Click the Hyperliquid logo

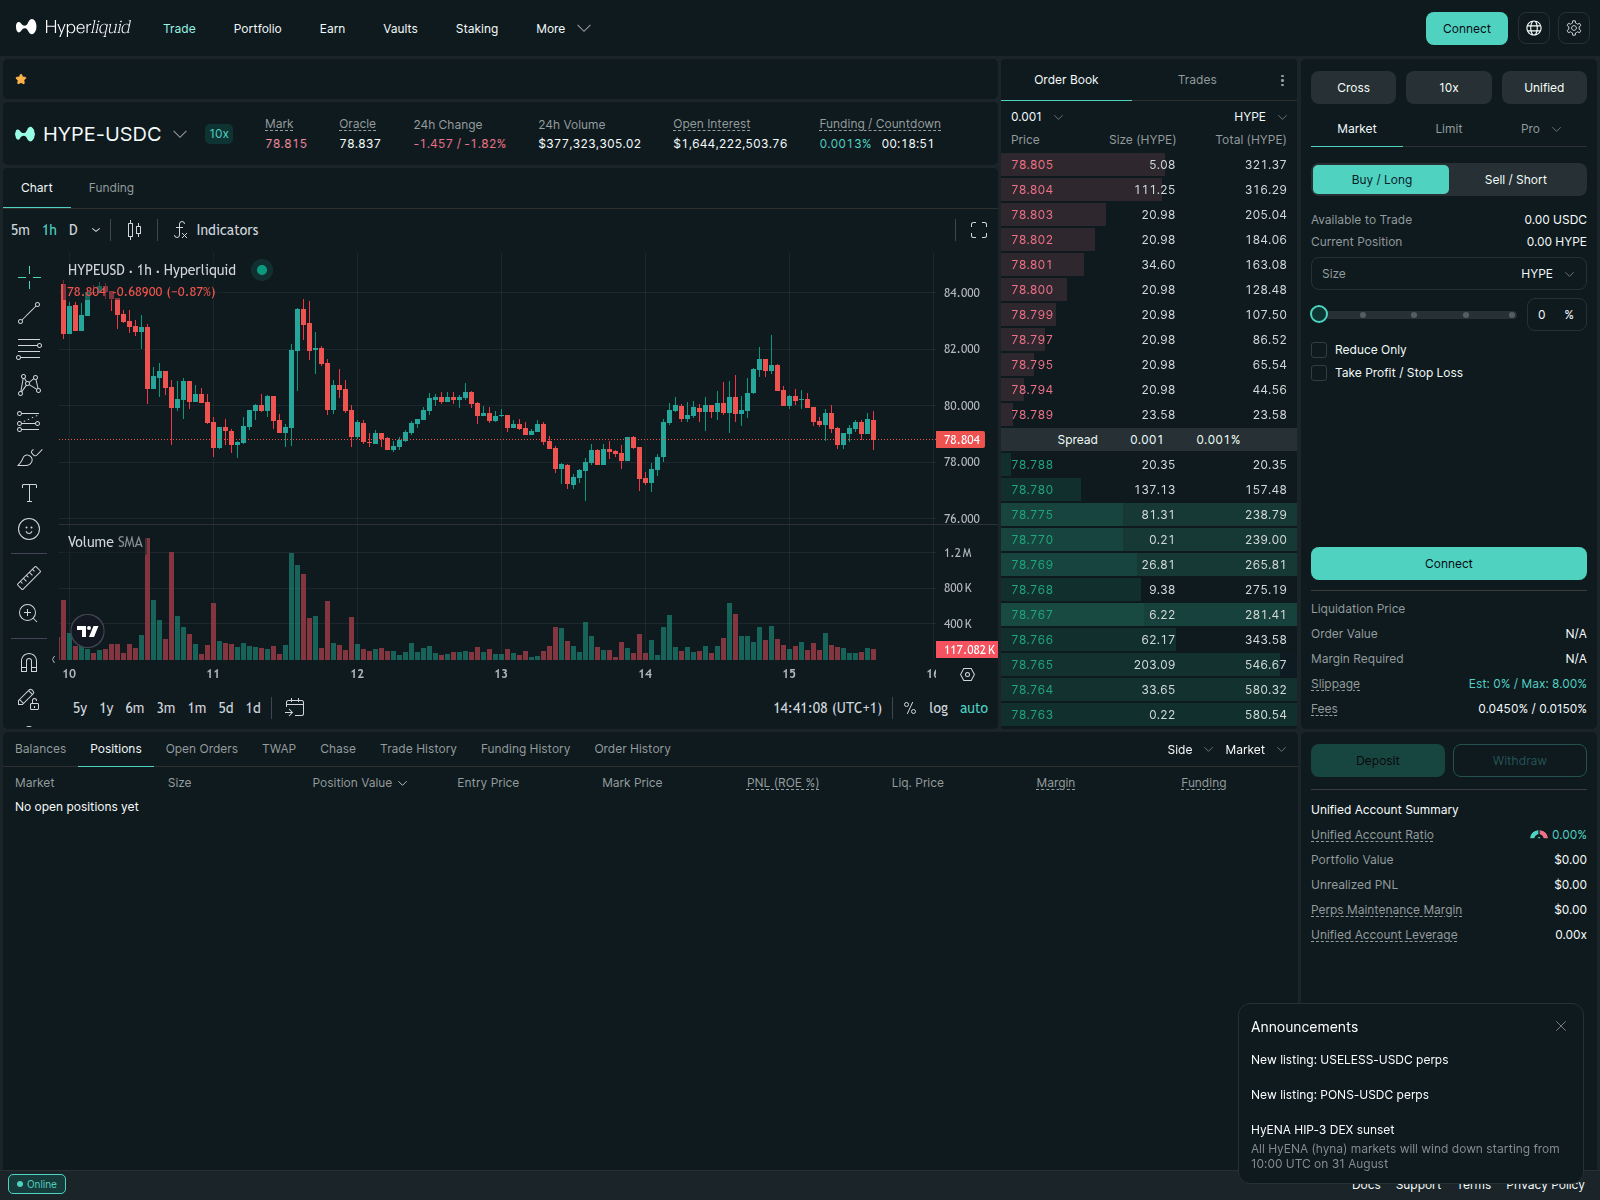pyautogui.click(x=73, y=28)
